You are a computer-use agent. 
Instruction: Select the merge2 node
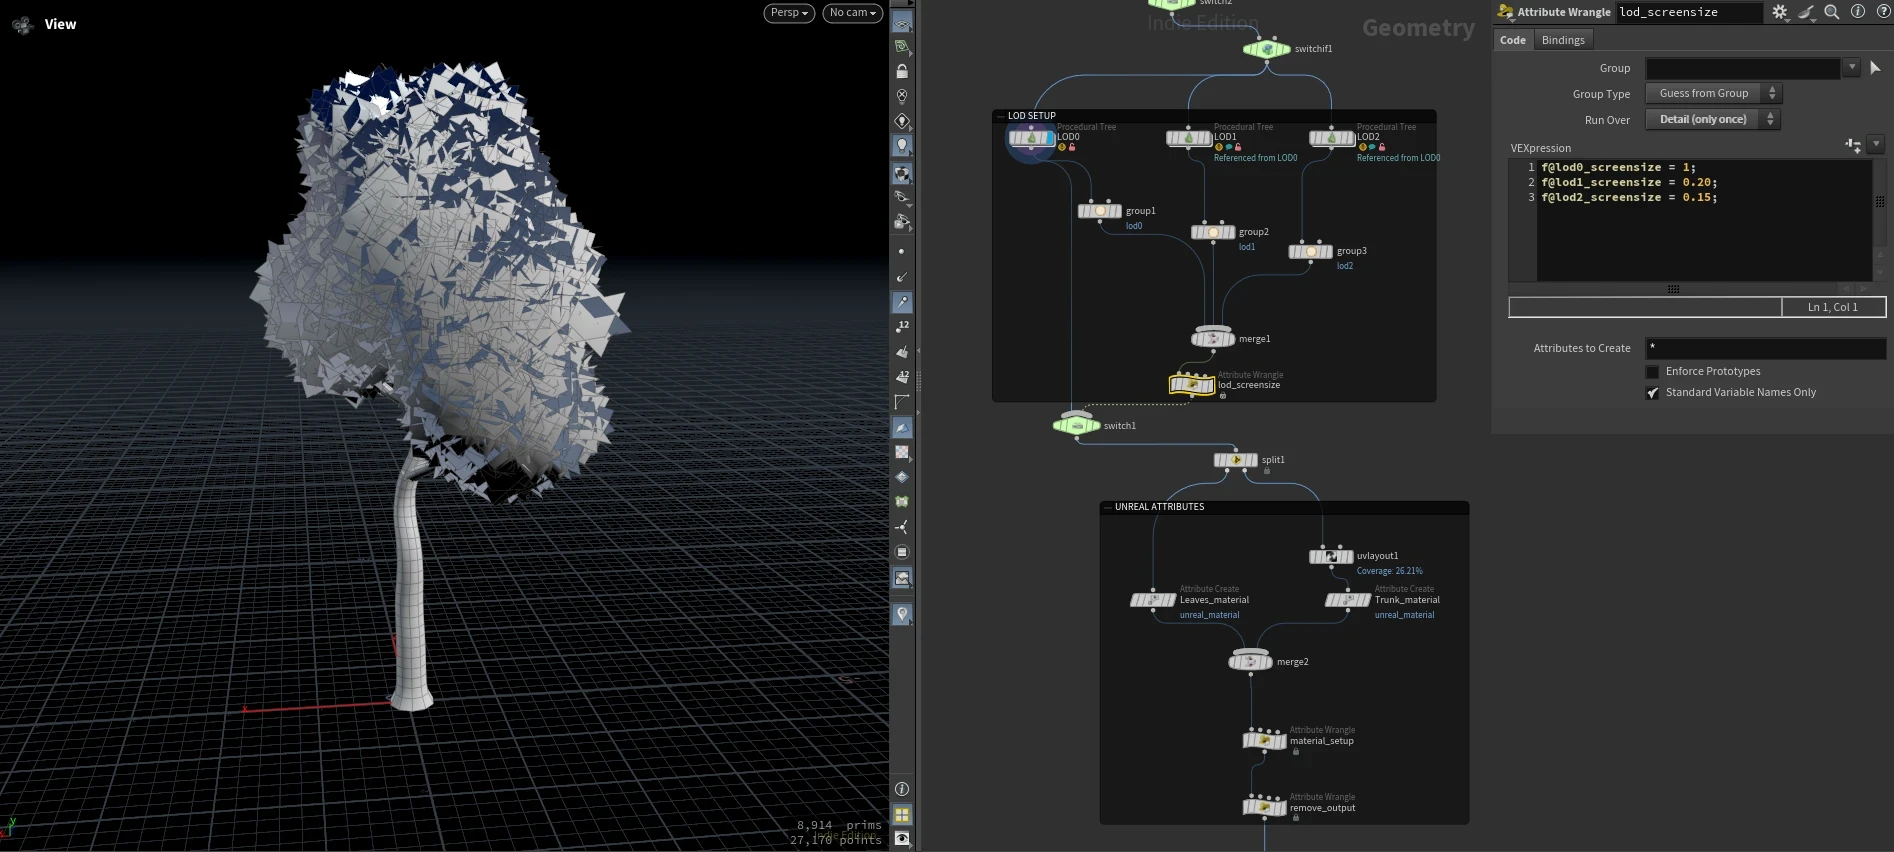pos(1250,661)
